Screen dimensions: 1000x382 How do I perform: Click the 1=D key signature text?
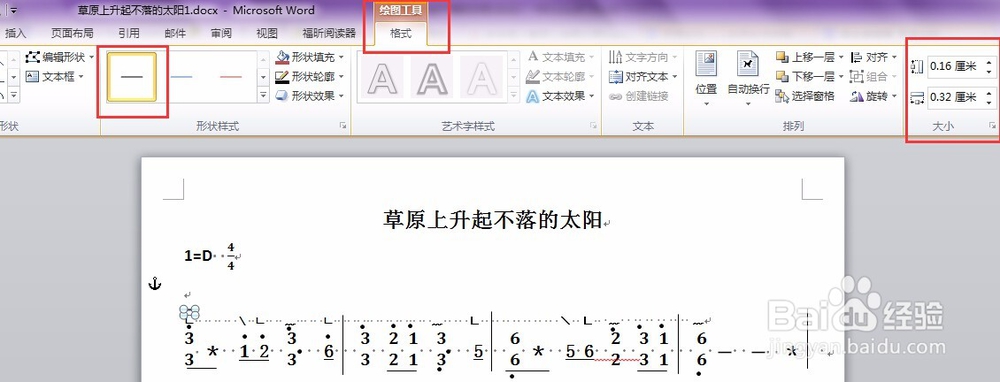pyautogui.click(x=198, y=256)
